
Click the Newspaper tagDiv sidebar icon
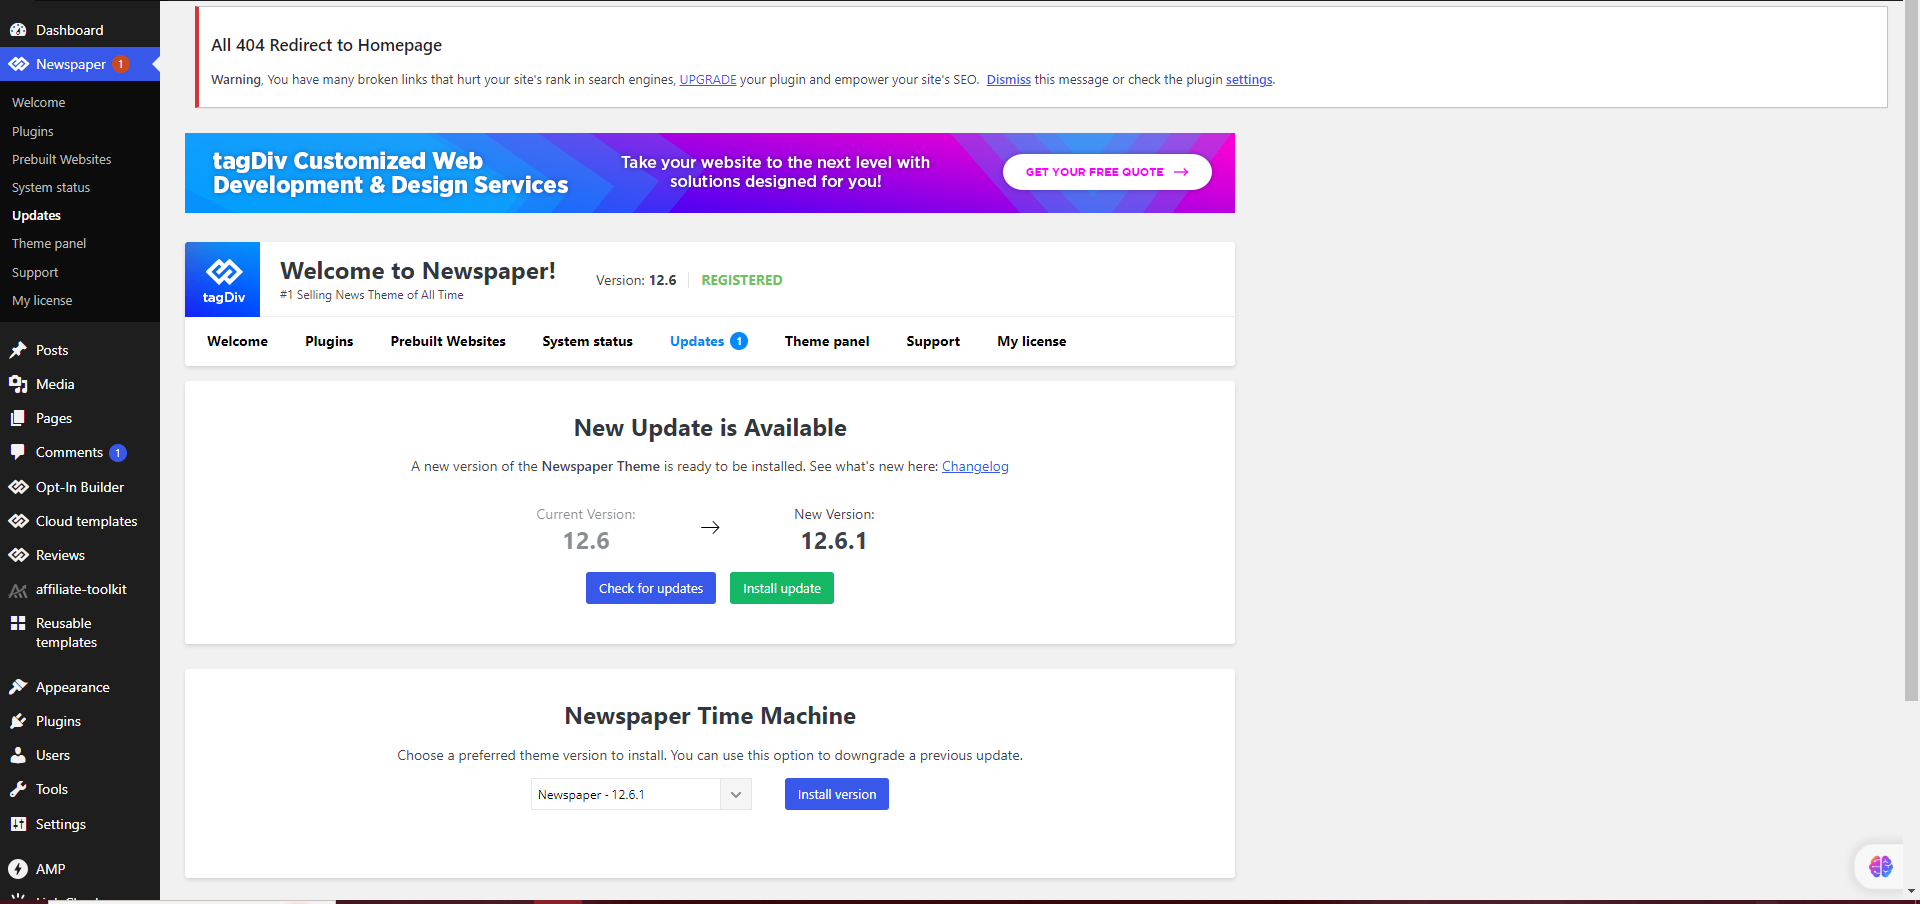[18, 64]
